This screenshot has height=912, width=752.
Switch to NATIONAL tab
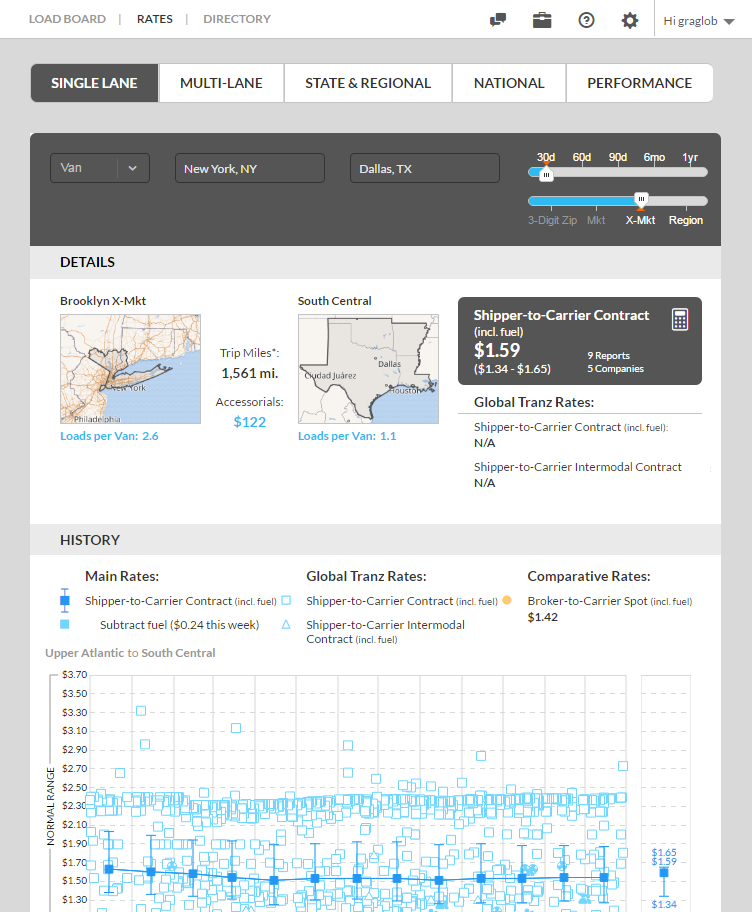509,83
